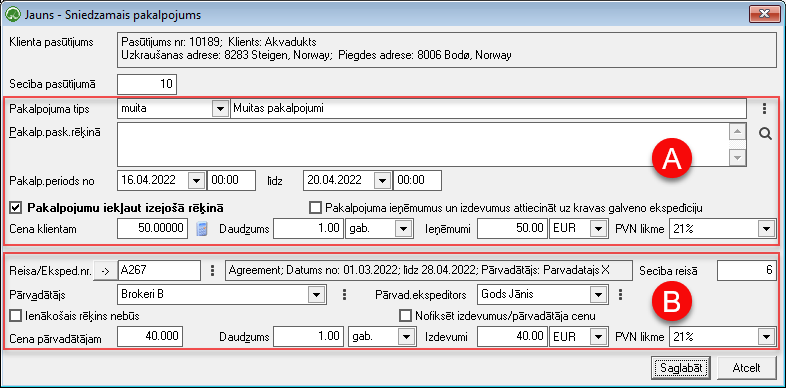Click the text area scrollbar up arrow
The width and height of the screenshot is (786, 388).
[x=737, y=132]
